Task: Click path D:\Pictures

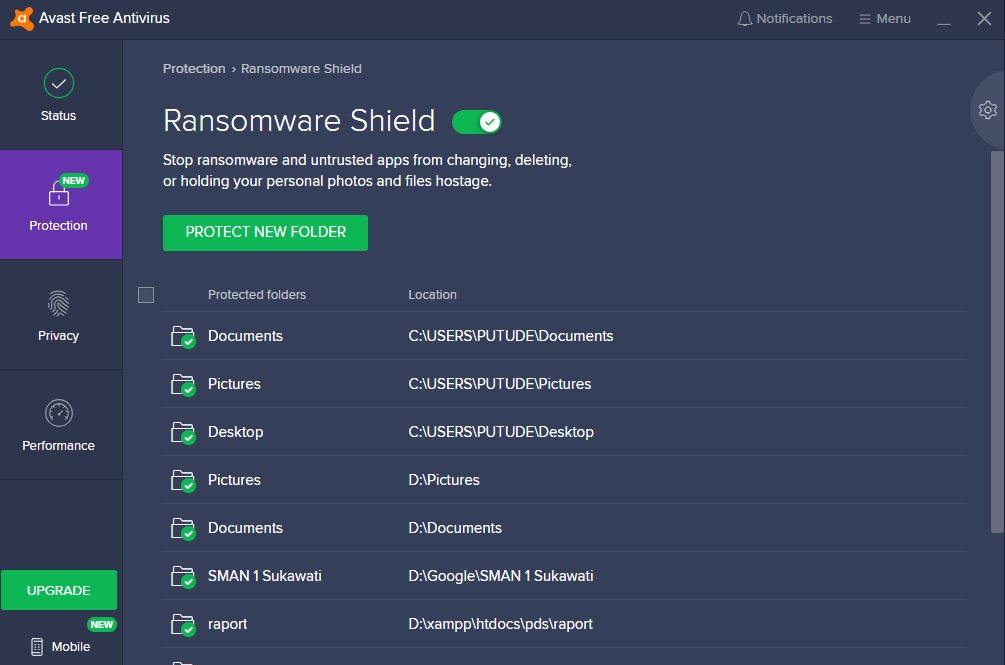Action: [444, 480]
